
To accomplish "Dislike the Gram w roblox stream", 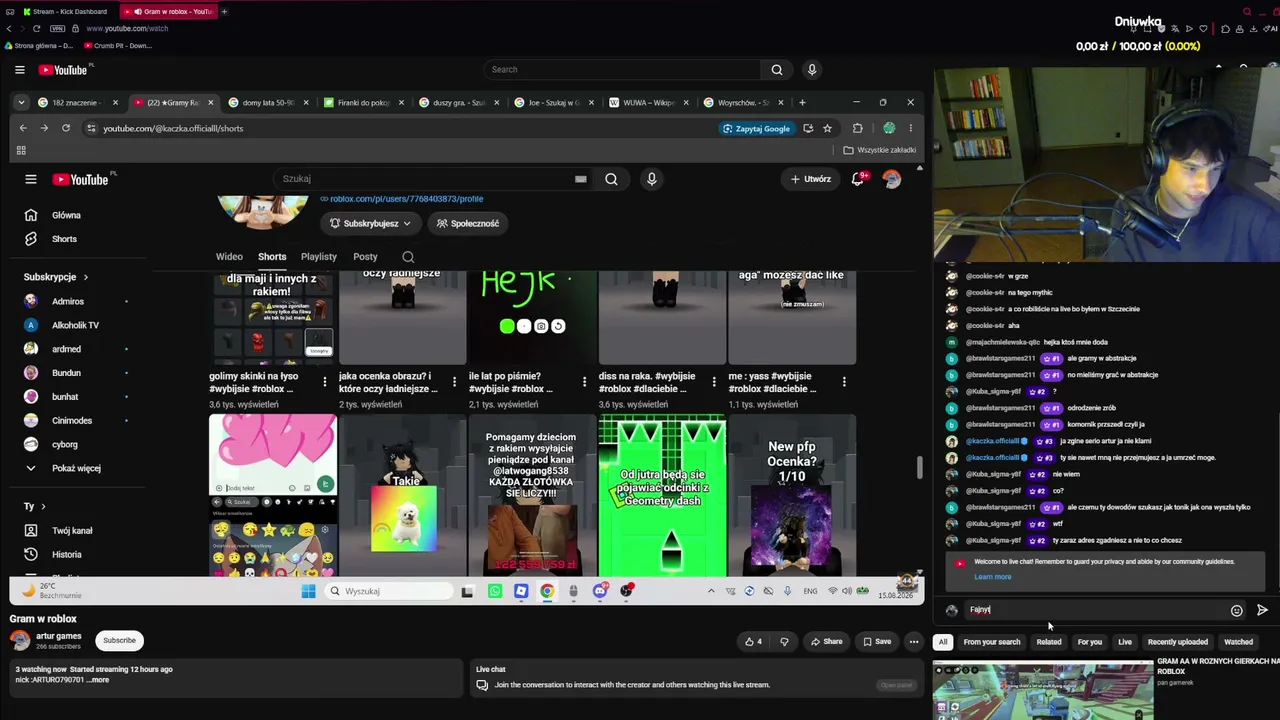I will click(x=784, y=642).
